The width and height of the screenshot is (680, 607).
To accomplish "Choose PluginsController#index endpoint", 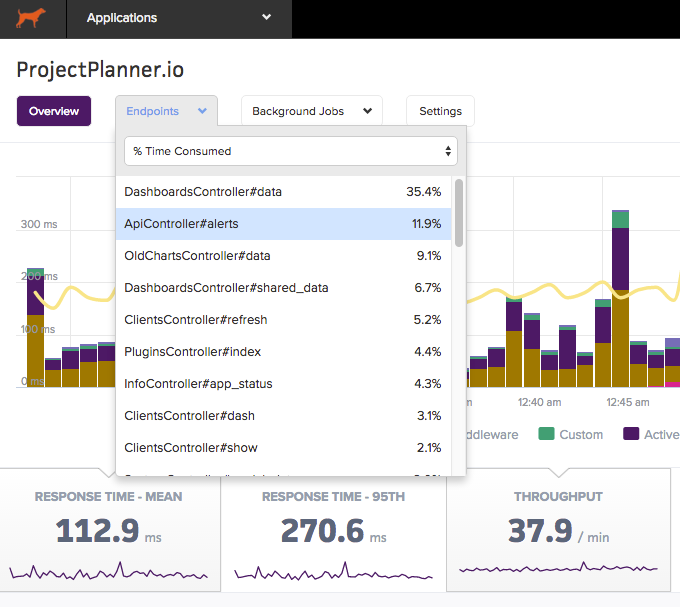I will click(x=283, y=352).
